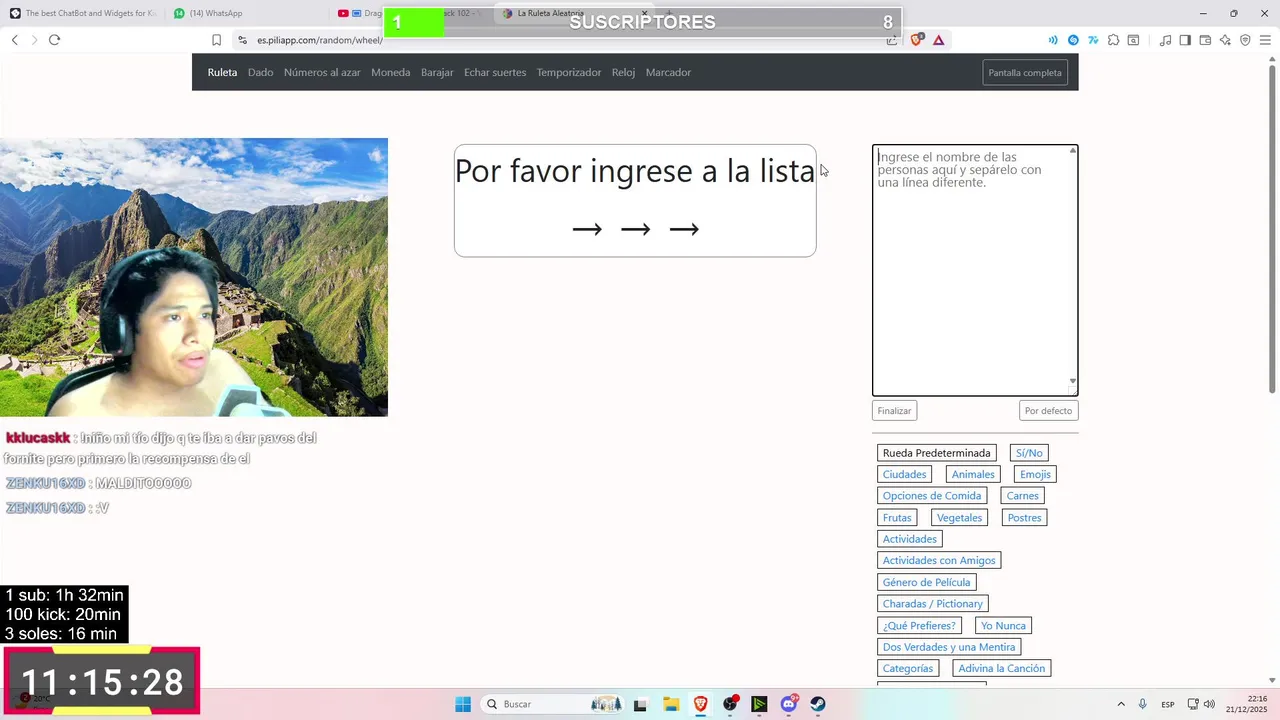The height and width of the screenshot is (720, 1280).
Task: Select the Yo Nunca preset
Action: coord(1003,625)
